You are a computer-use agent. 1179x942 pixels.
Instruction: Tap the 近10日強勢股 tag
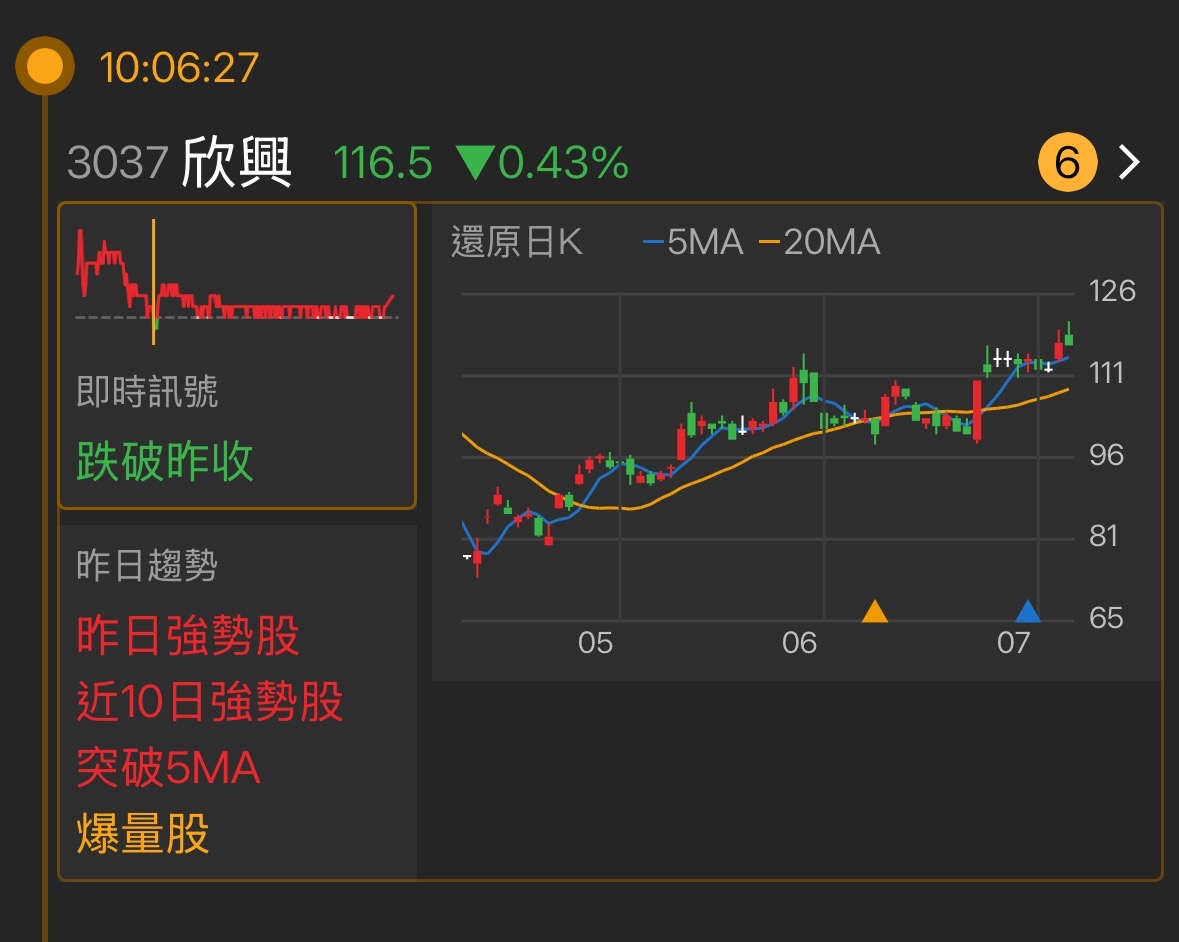pyautogui.click(x=210, y=702)
